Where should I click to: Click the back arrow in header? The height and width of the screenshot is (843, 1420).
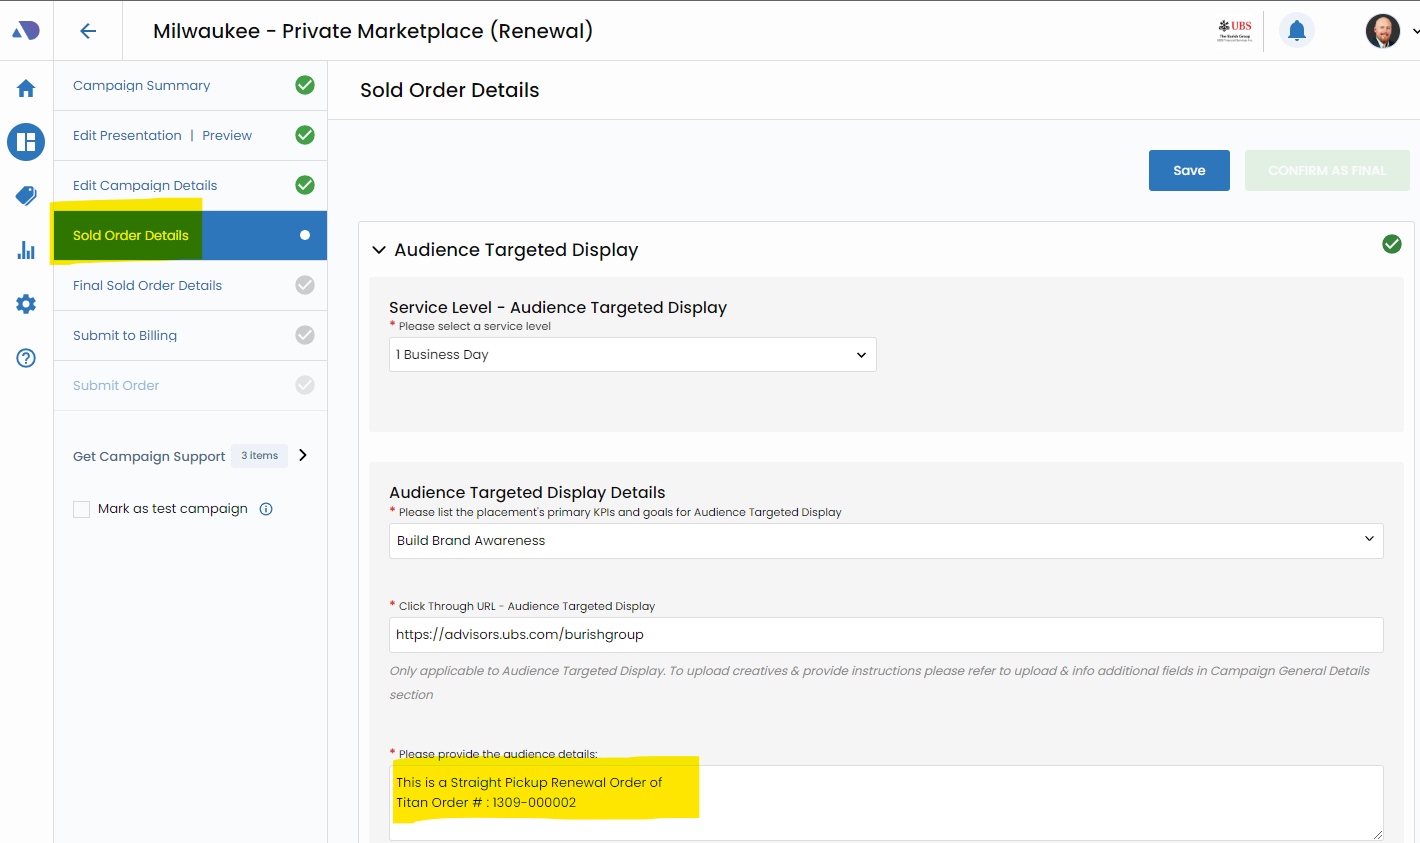pos(88,31)
